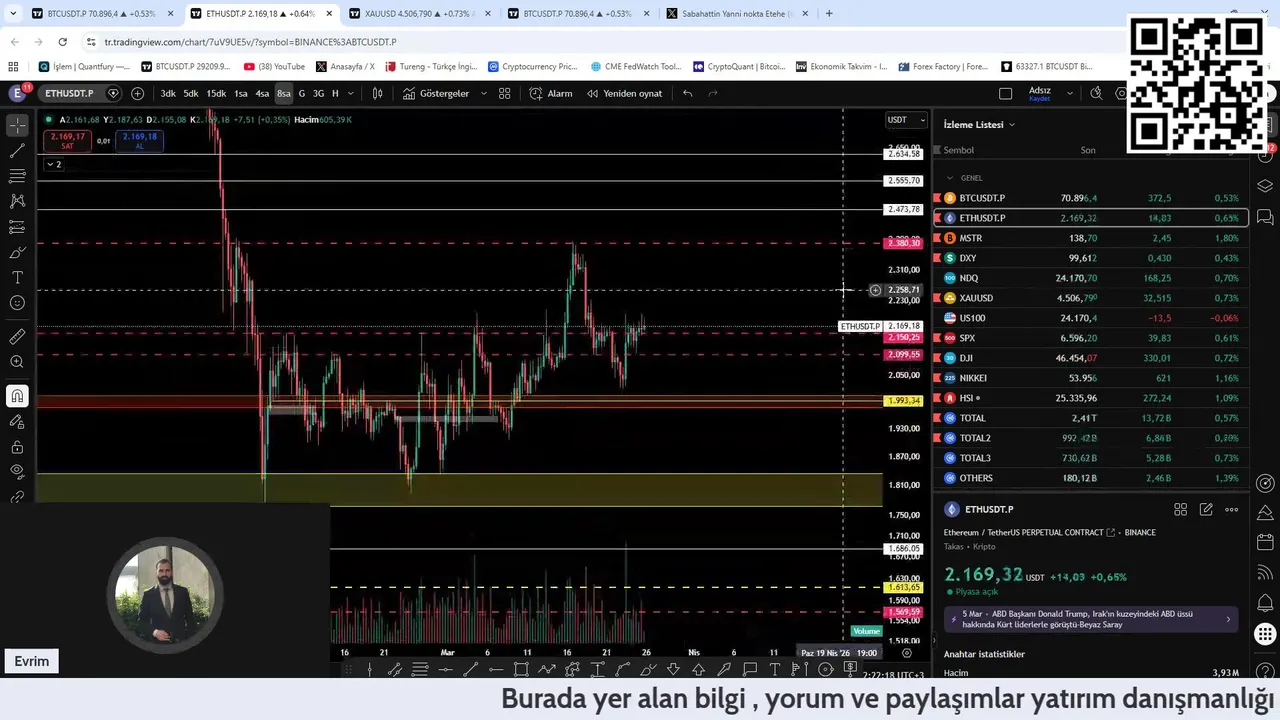Sort watchlist by the Sembol column
1280x720 pixels.
[x=958, y=150]
